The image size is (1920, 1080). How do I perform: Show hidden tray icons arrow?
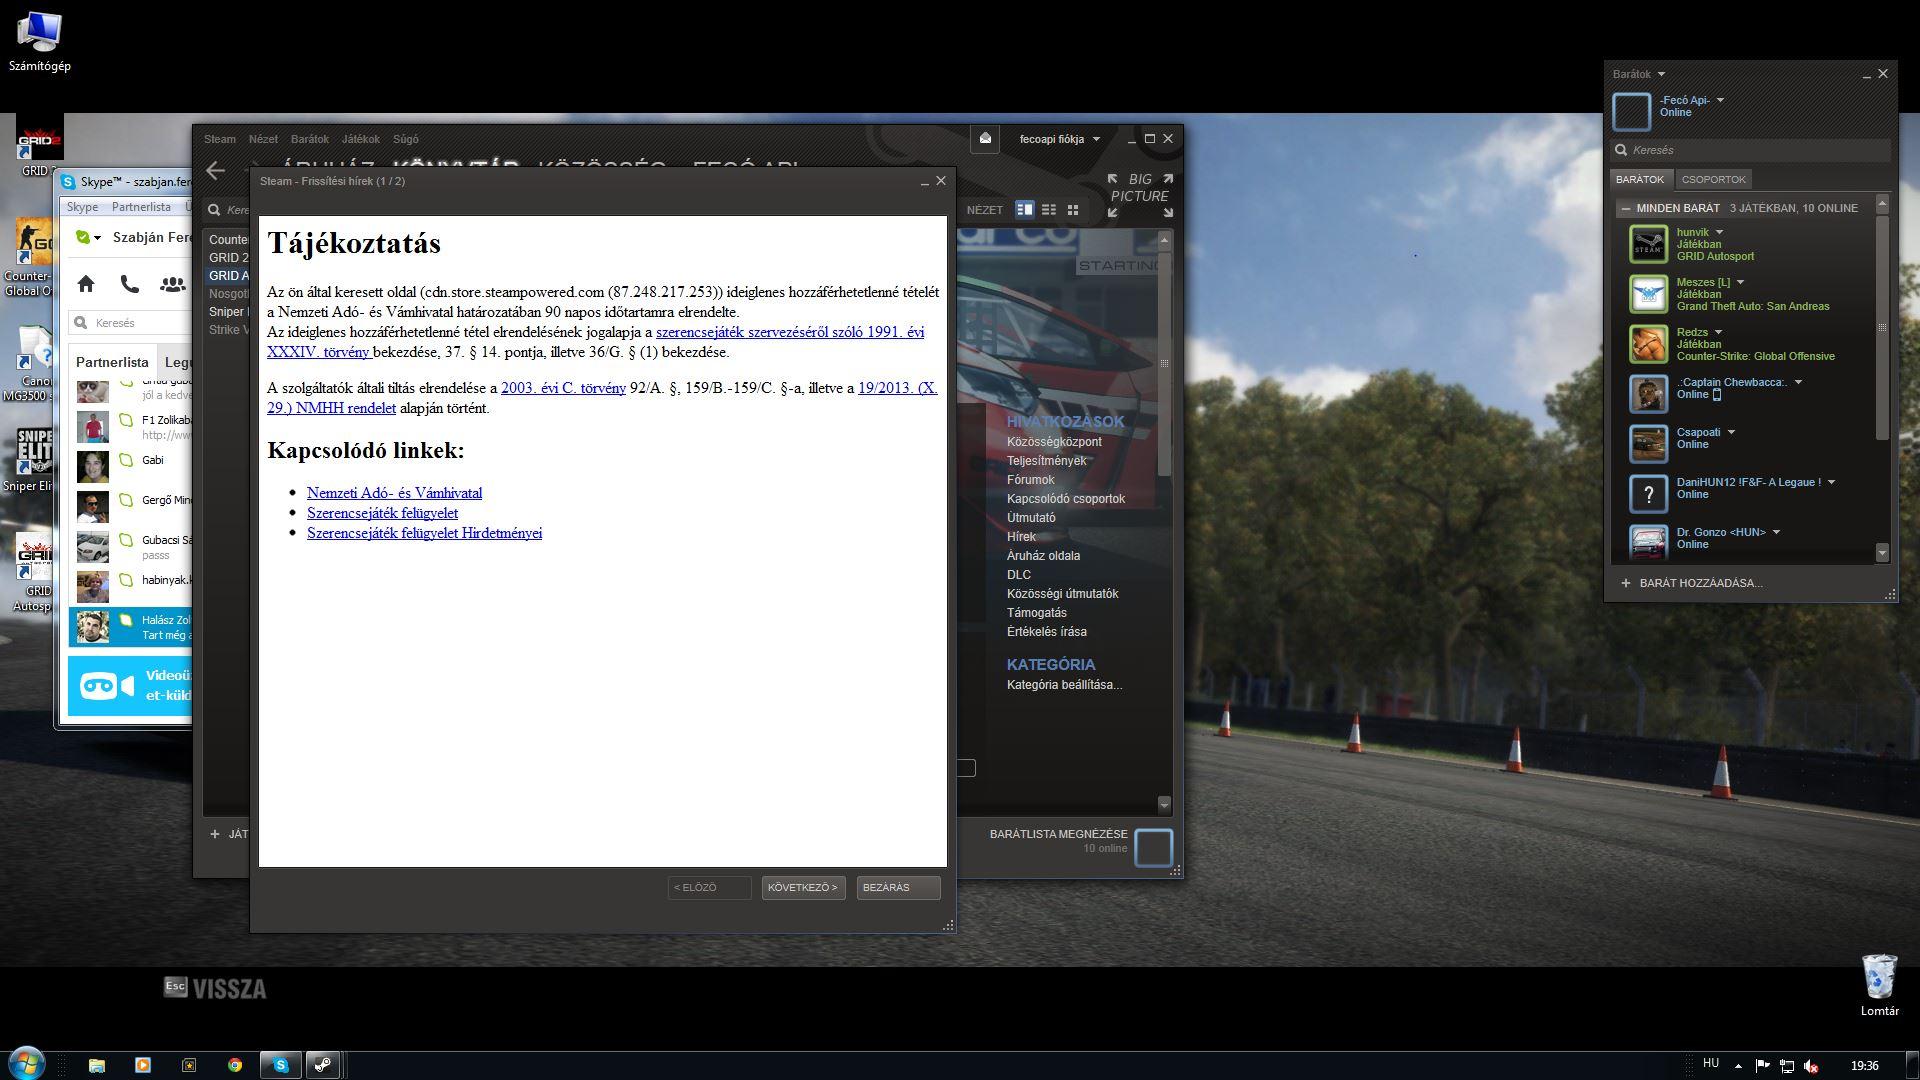pyautogui.click(x=1738, y=1066)
